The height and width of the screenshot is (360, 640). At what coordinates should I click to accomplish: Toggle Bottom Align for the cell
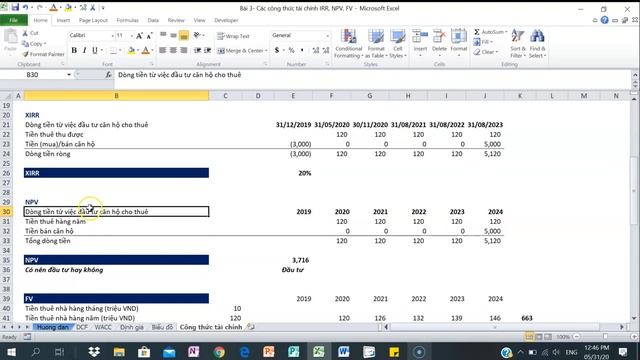pyautogui.click(x=184, y=36)
